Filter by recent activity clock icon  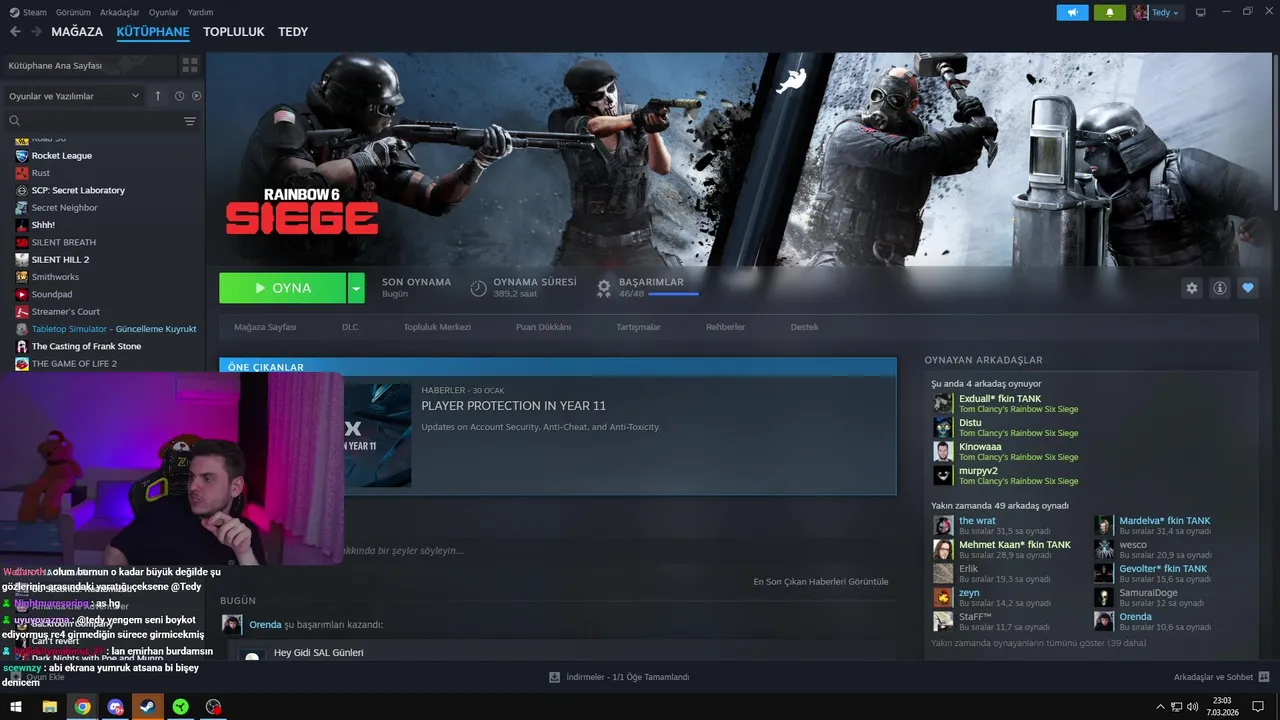coord(179,96)
